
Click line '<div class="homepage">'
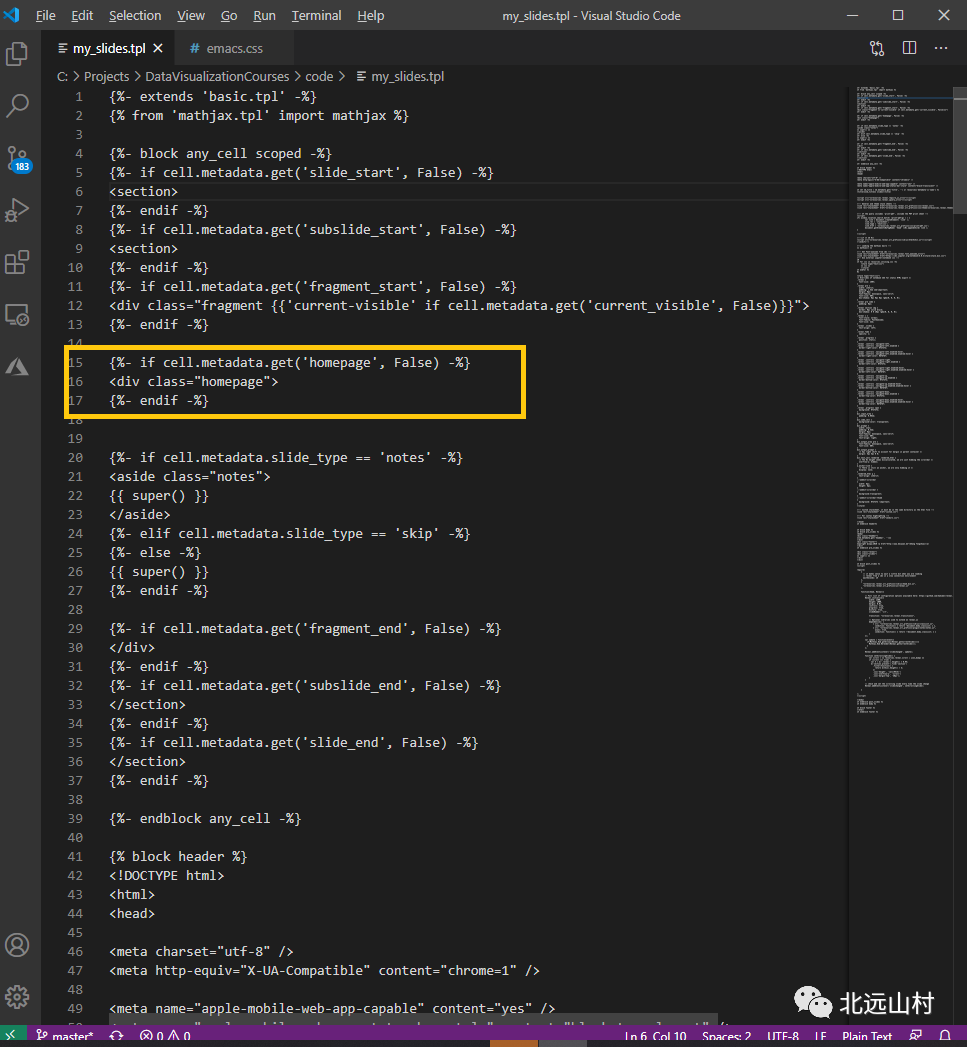pos(194,382)
